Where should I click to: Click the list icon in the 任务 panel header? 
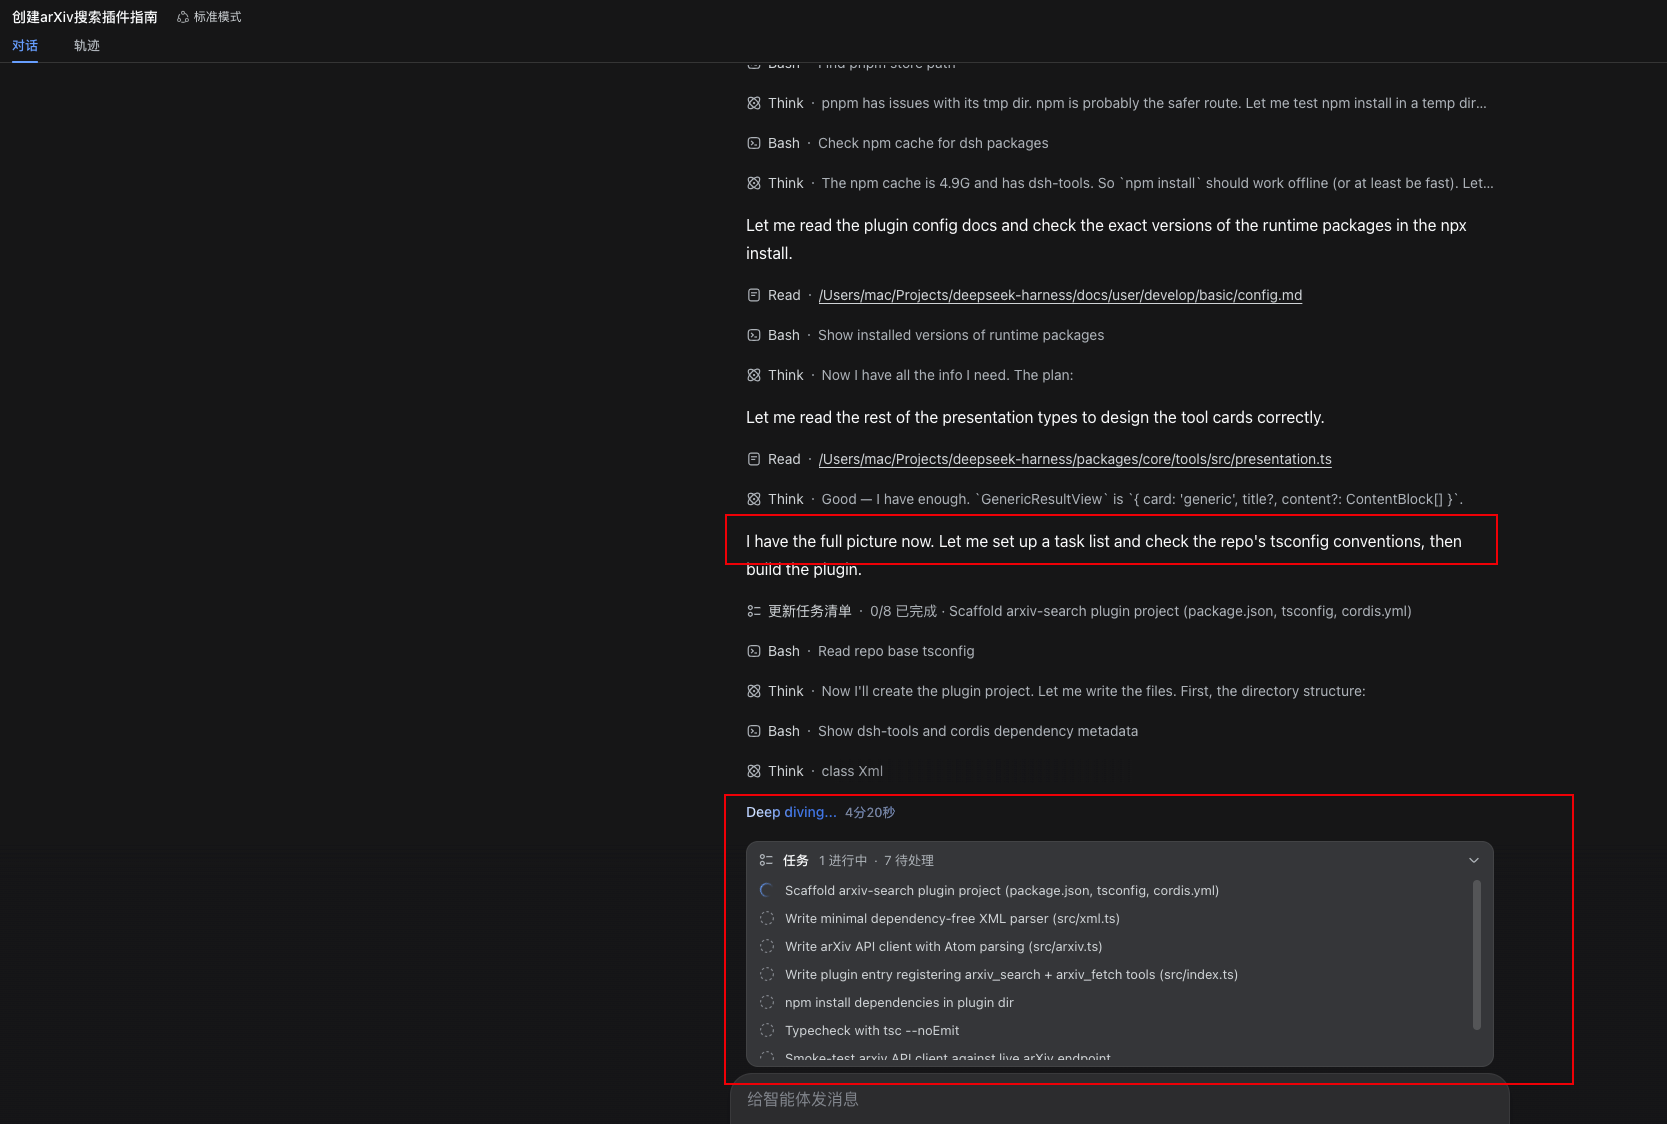click(766, 860)
